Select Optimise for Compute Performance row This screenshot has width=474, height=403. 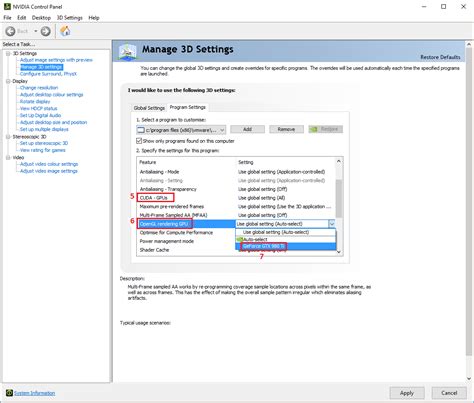pyautogui.click(x=186, y=233)
